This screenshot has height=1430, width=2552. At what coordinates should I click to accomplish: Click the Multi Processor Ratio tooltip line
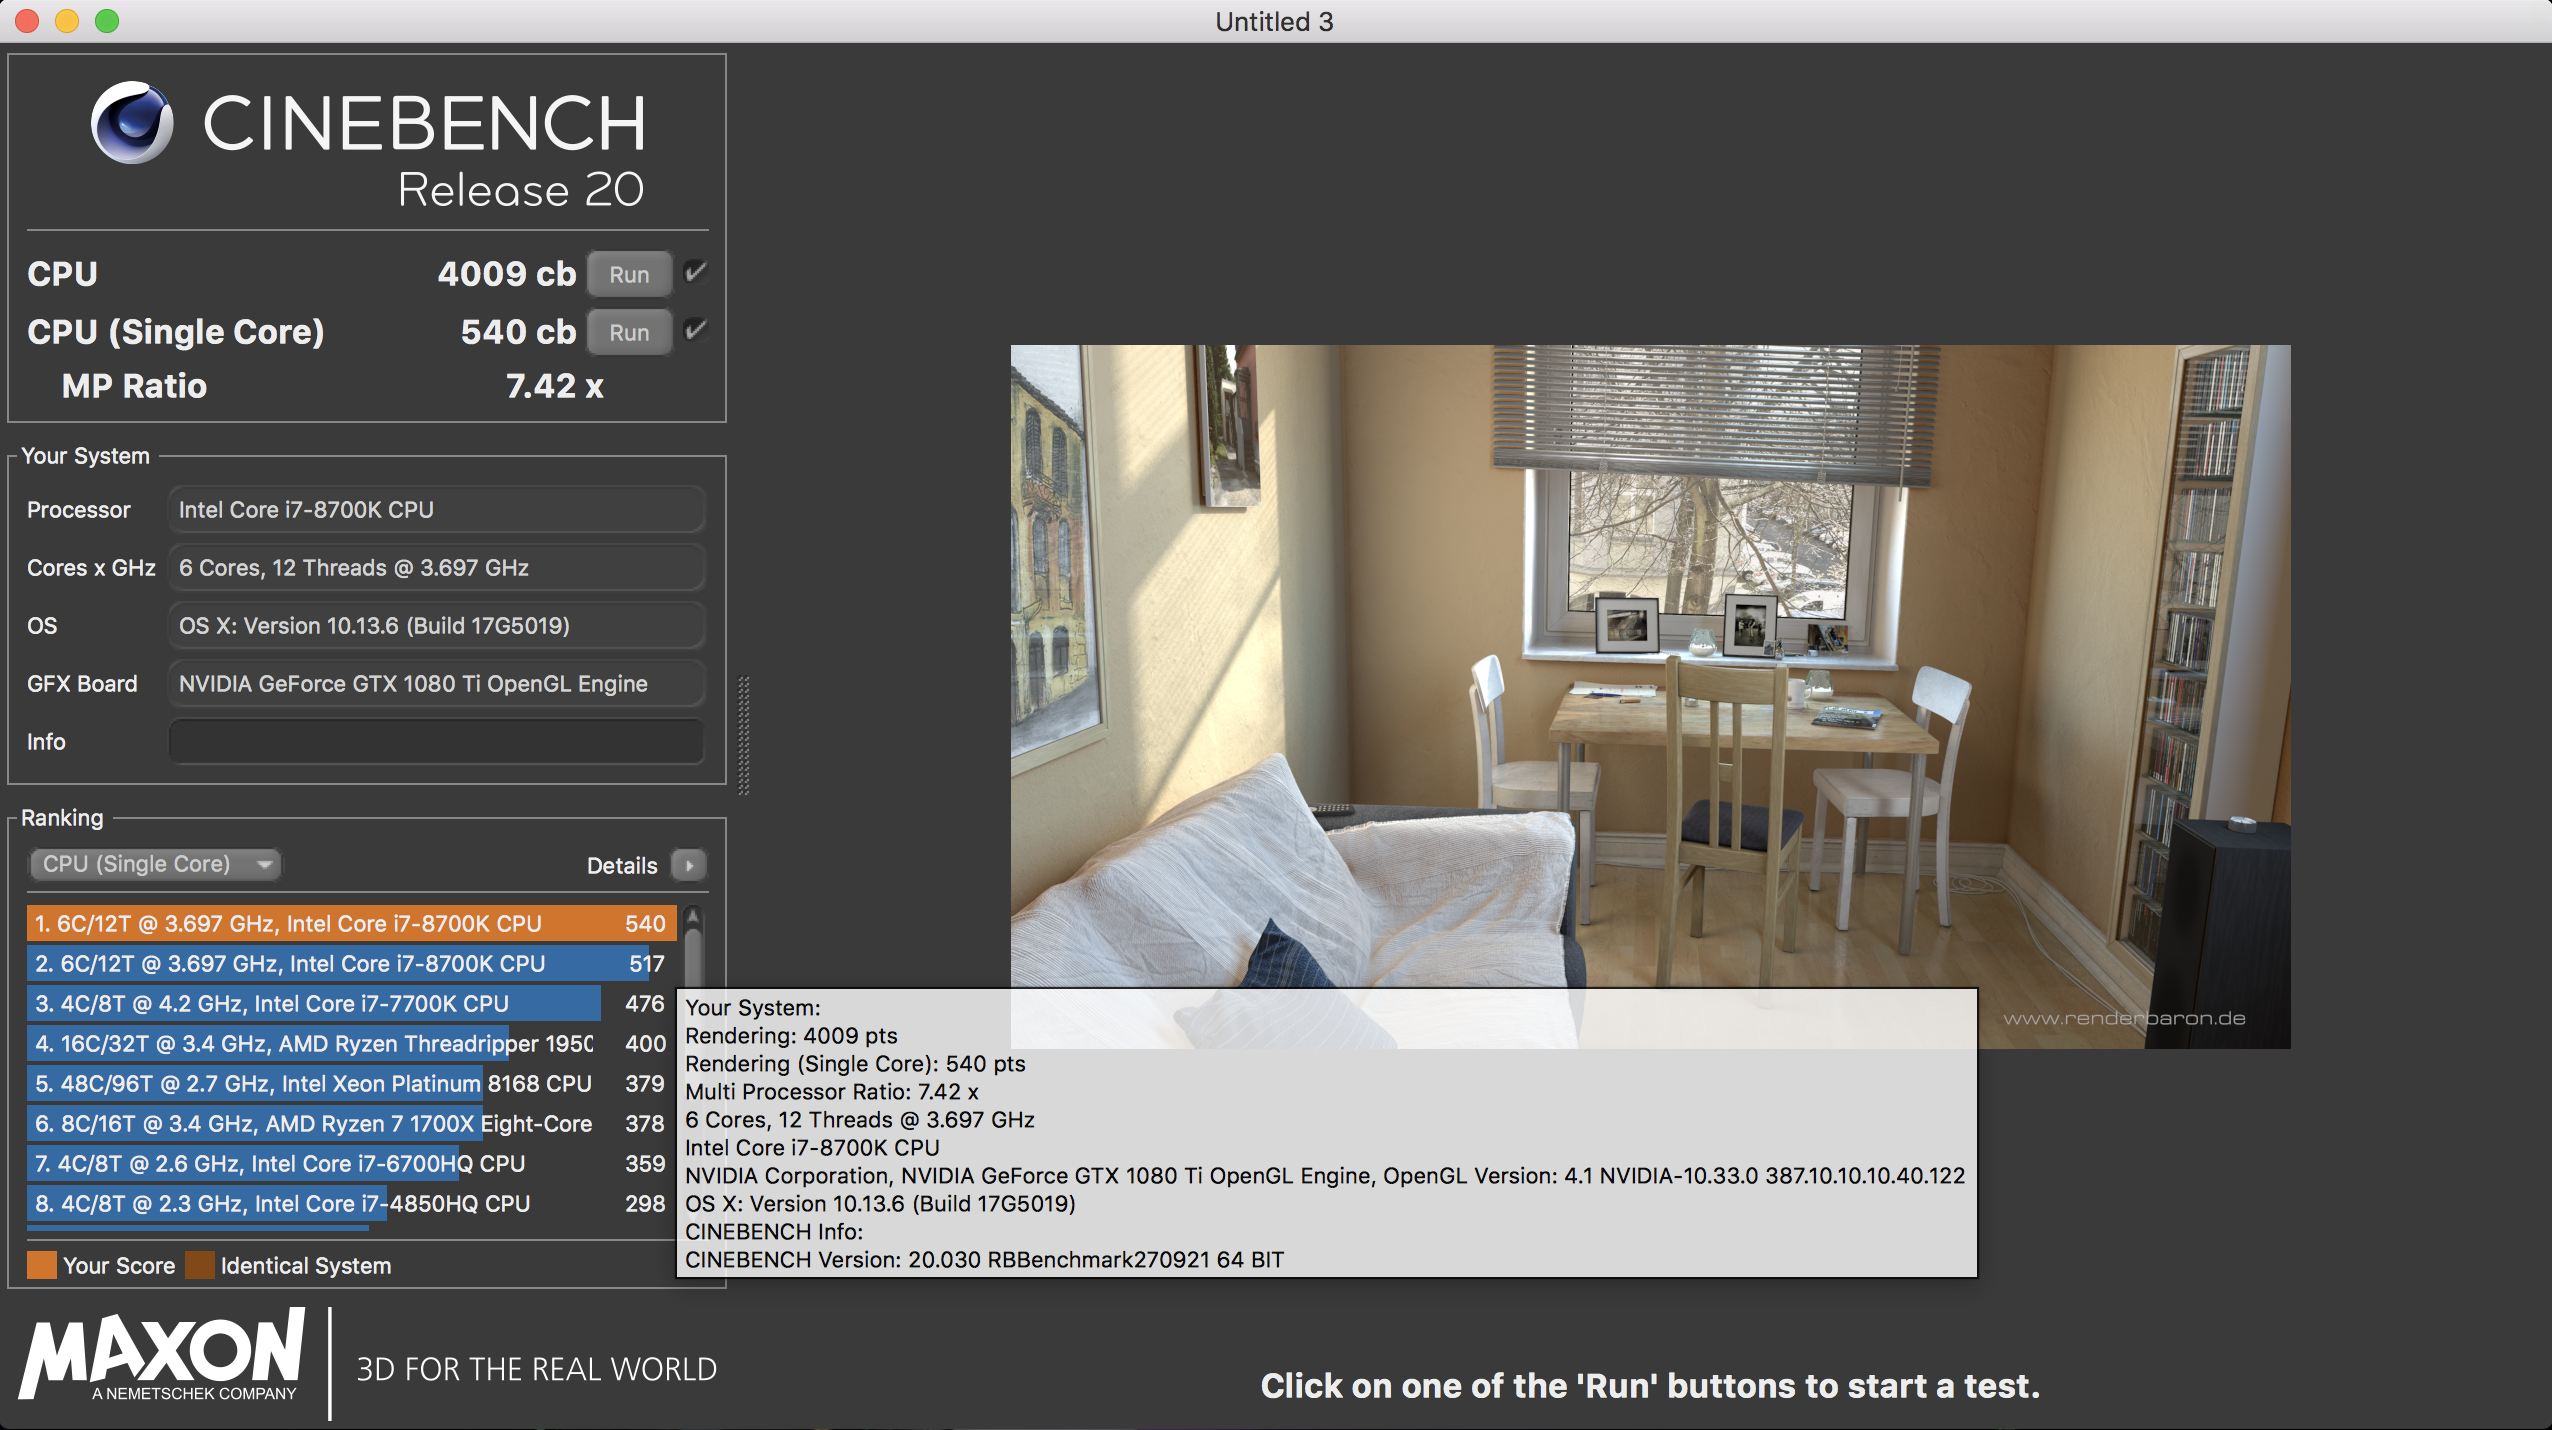(832, 1092)
